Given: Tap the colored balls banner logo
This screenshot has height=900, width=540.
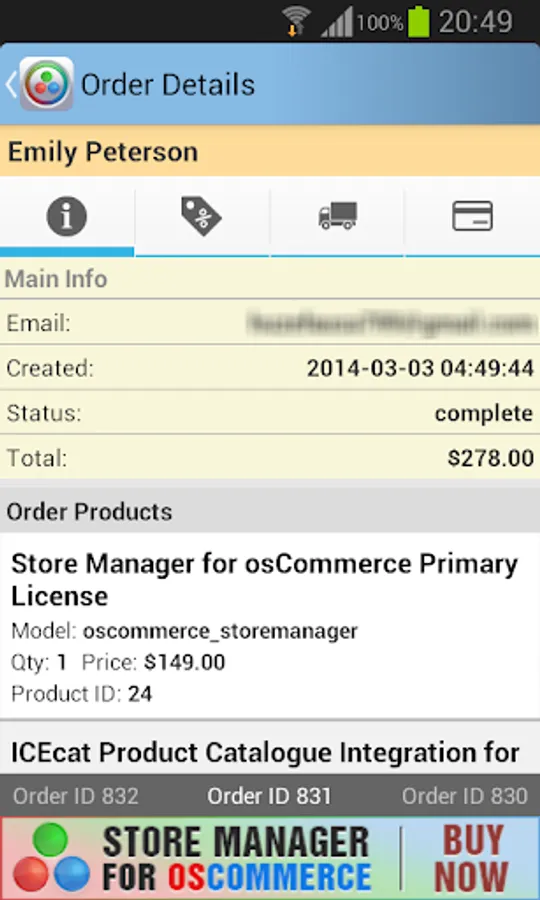Looking at the screenshot, I should pyautogui.click(x=50, y=859).
